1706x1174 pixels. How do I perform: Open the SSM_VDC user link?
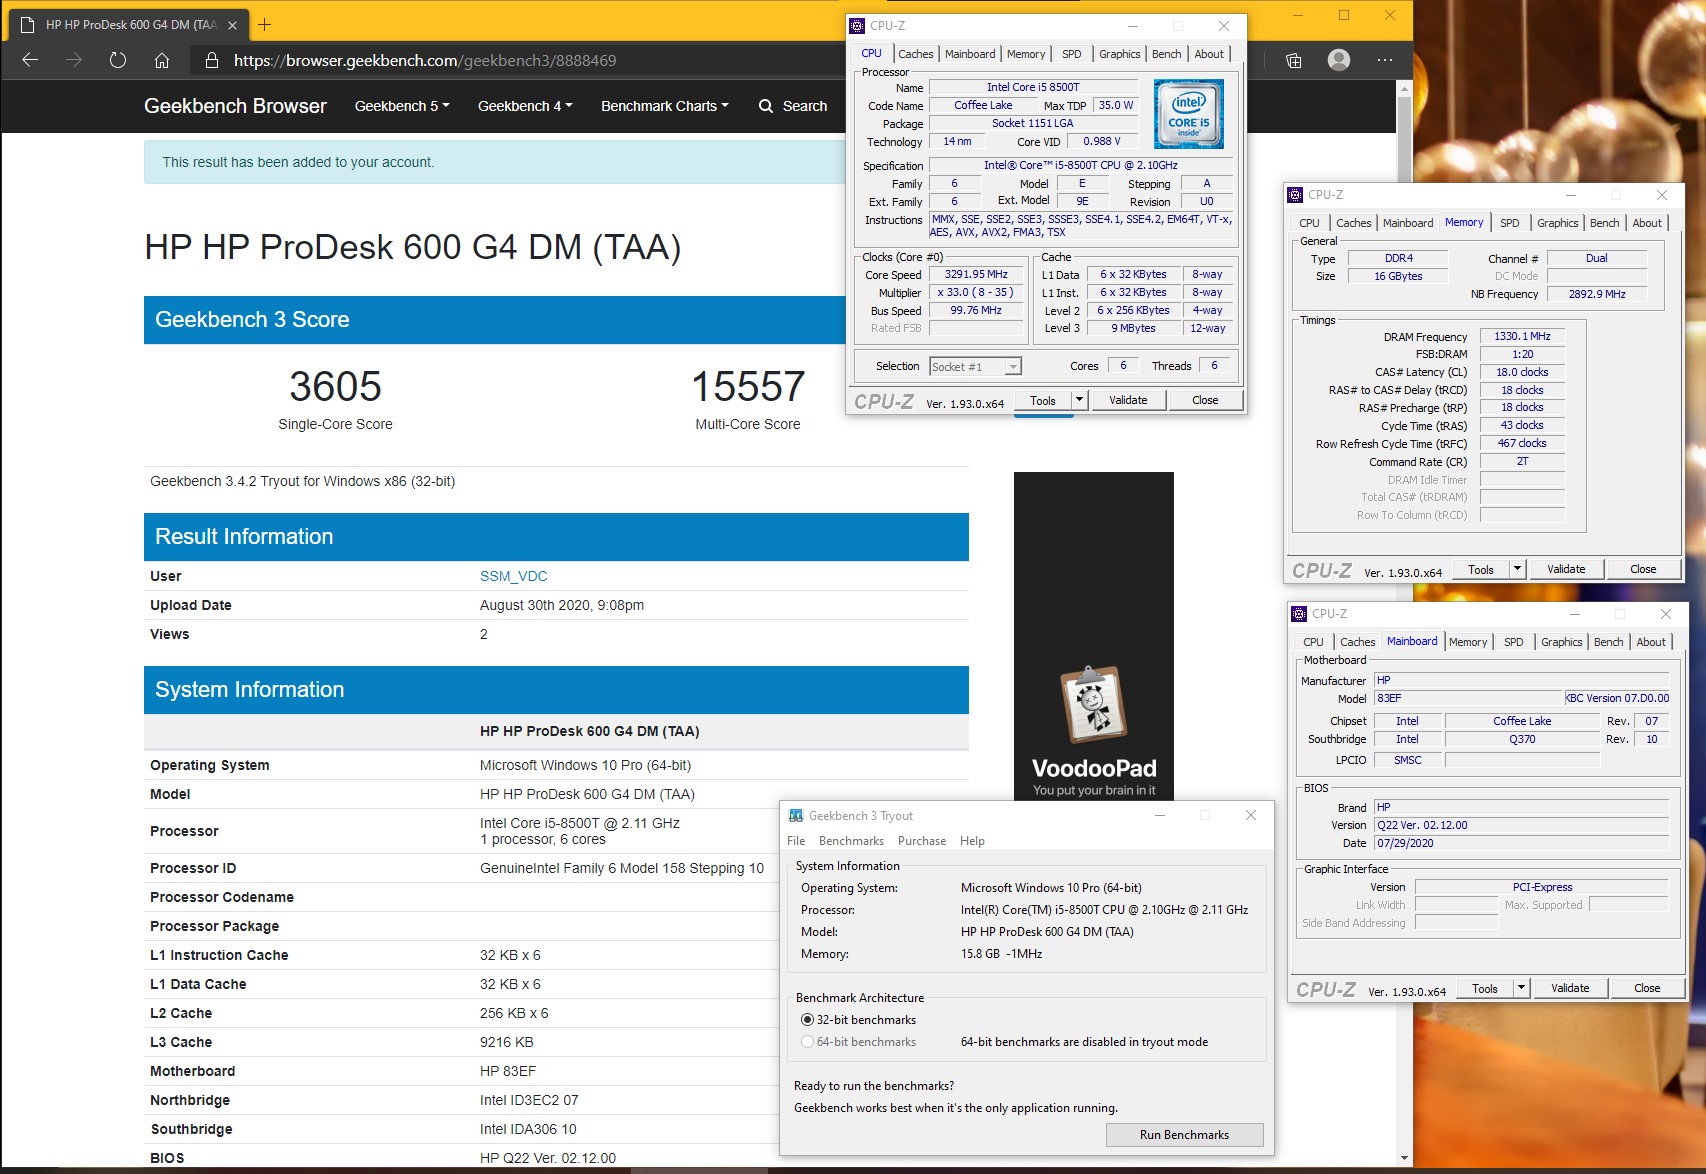[x=513, y=576]
